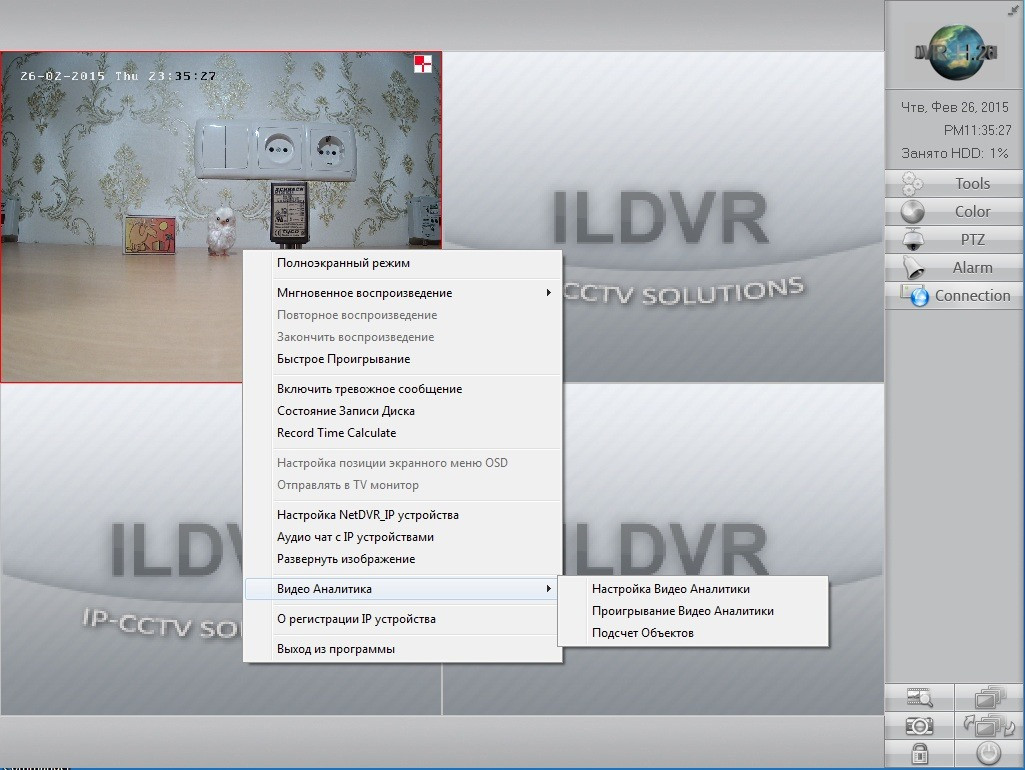Screen dimensions: 1025x770
Task: Click the DVR H.264 globe logo
Action: tap(954, 50)
